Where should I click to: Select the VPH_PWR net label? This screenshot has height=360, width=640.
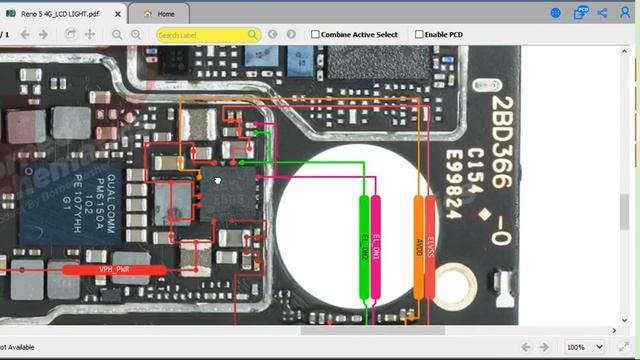point(114,270)
